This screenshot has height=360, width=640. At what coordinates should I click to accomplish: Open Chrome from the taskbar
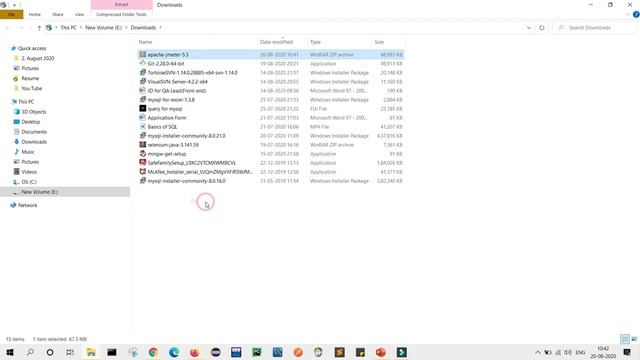(x=153, y=352)
